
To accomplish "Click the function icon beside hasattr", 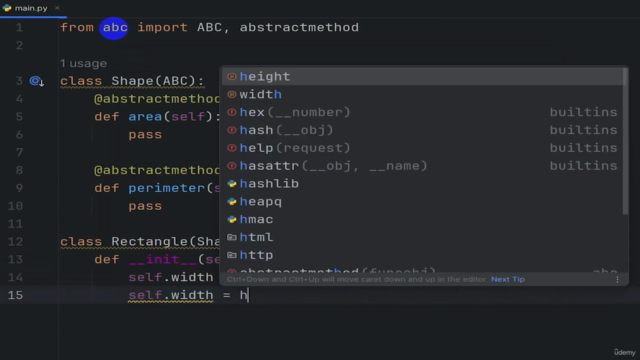I will (x=232, y=166).
